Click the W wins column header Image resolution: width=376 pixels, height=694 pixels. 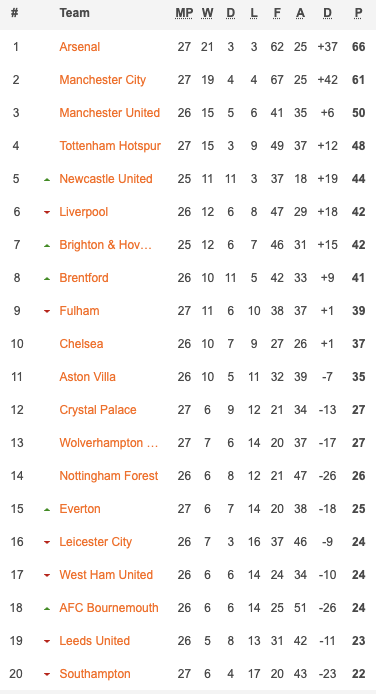click(207, 13)
